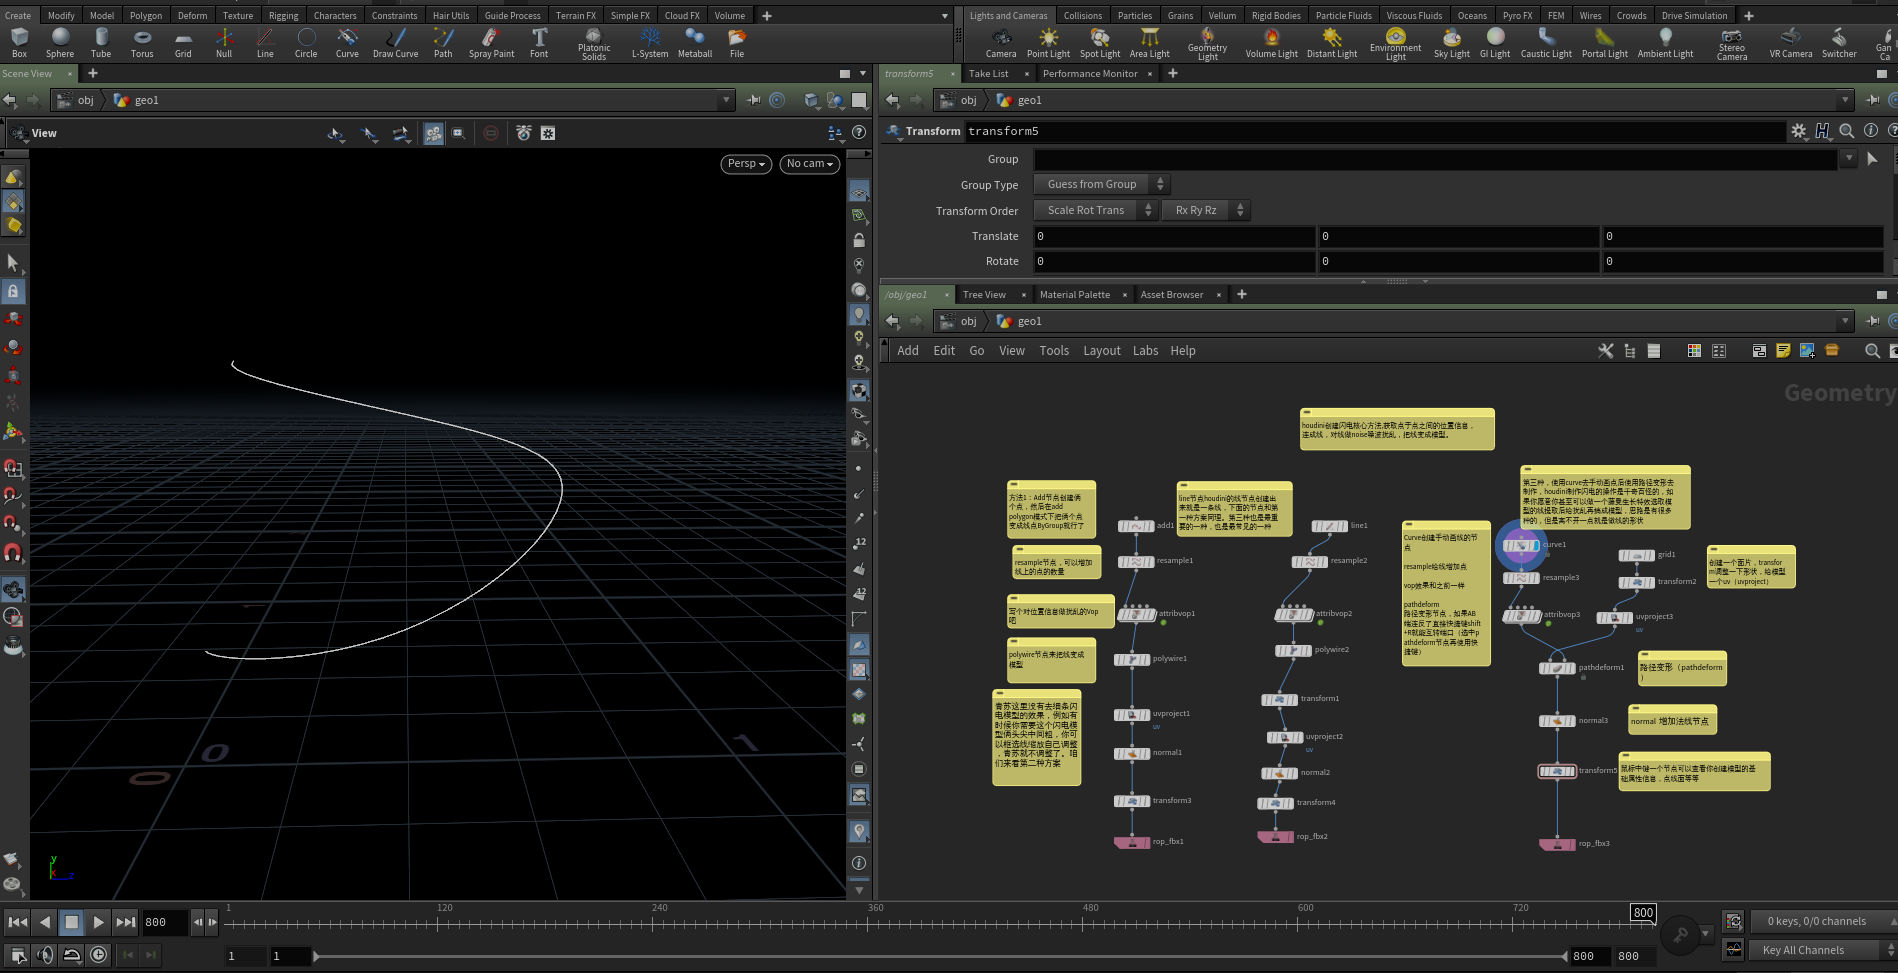
Task: Switch to the Material Palette tab
Action: tap(1074, 295)
